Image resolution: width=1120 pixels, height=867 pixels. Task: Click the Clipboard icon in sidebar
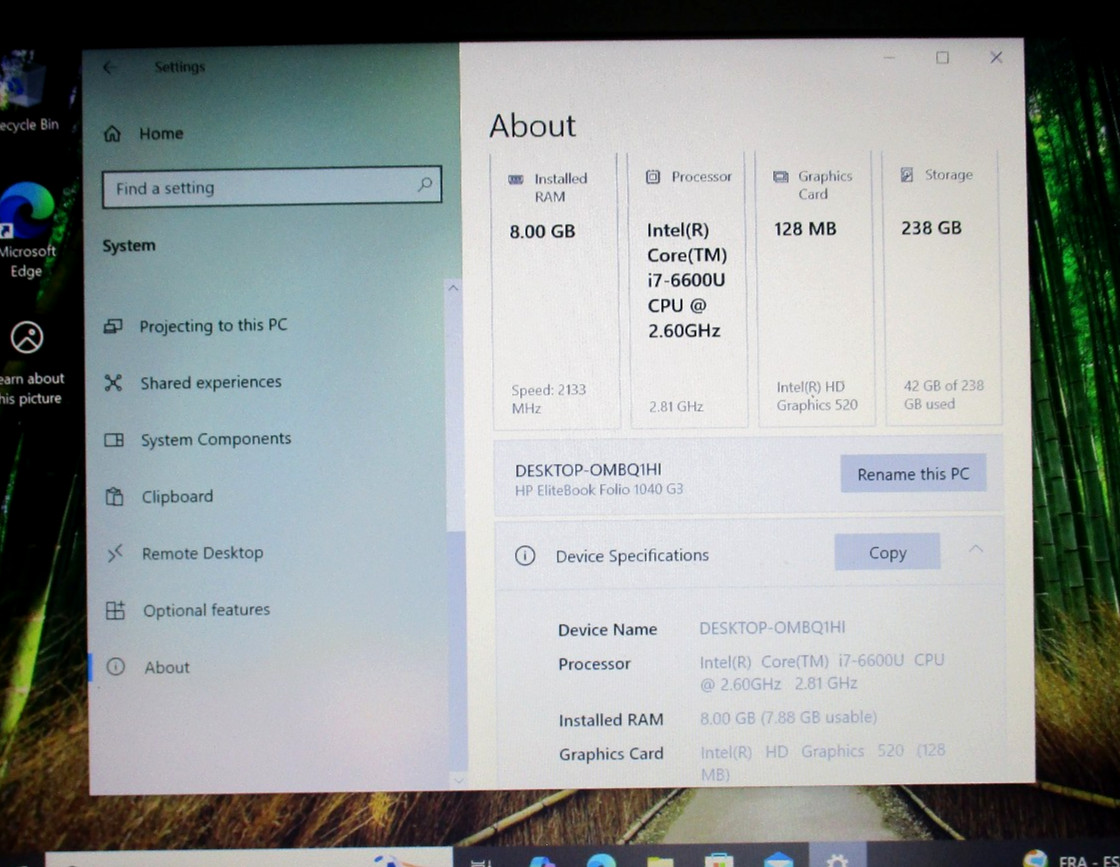(x=114, y=496)
